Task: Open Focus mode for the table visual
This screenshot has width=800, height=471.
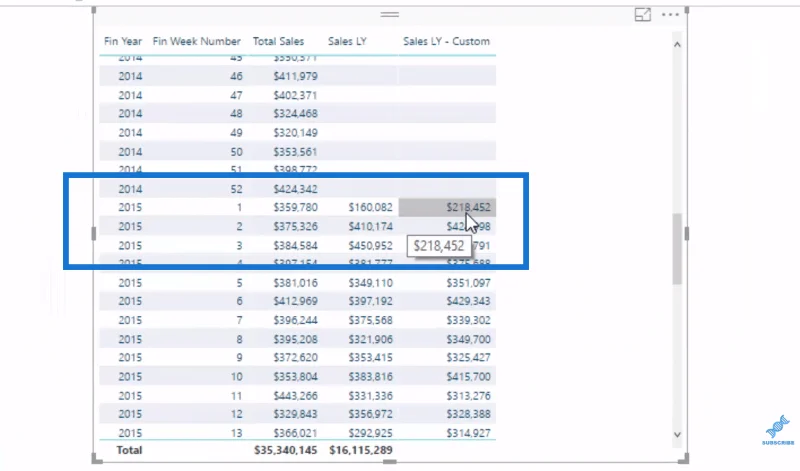Action: (x=642, y=15)
